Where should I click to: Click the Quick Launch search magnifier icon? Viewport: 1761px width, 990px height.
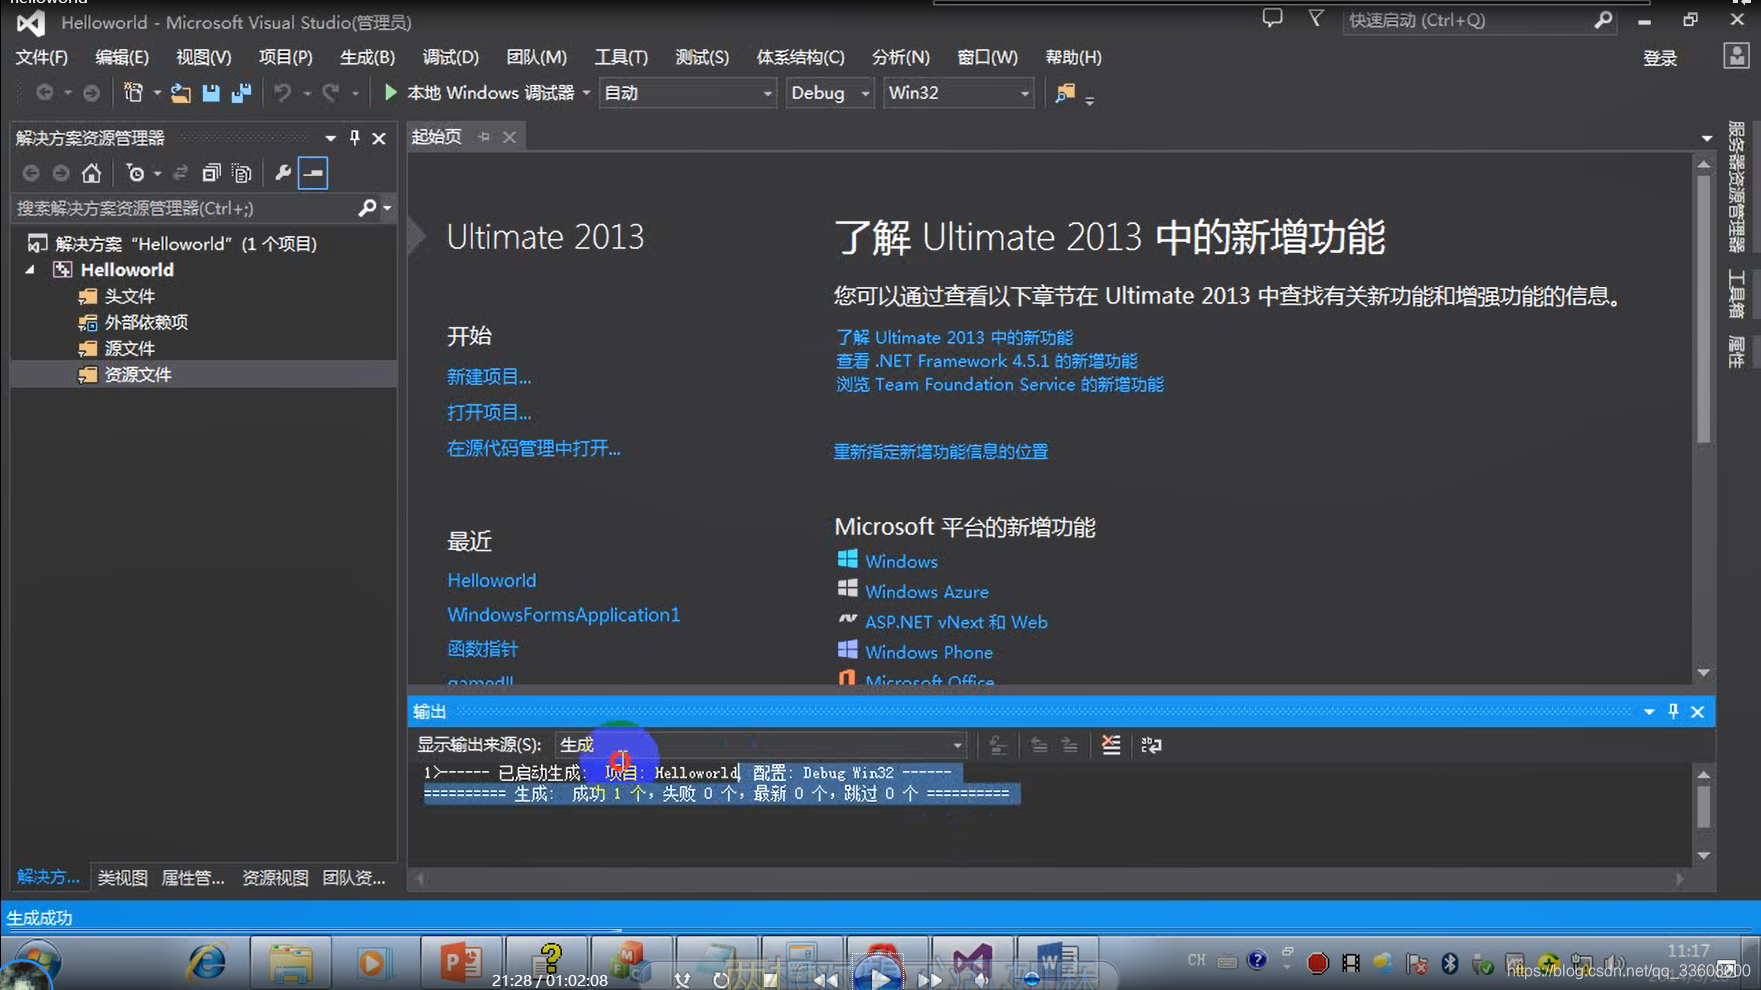pyautogui.click(x=1603, y=20)
